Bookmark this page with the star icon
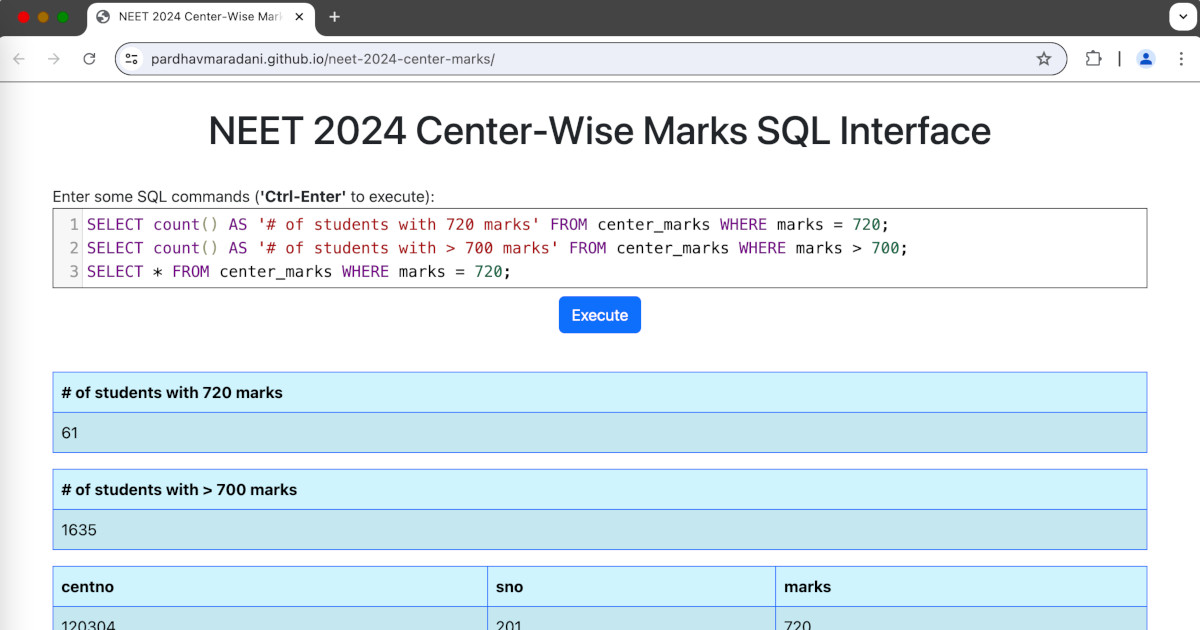Viewport: 1200px width, 630px height. pos(1044,59)
